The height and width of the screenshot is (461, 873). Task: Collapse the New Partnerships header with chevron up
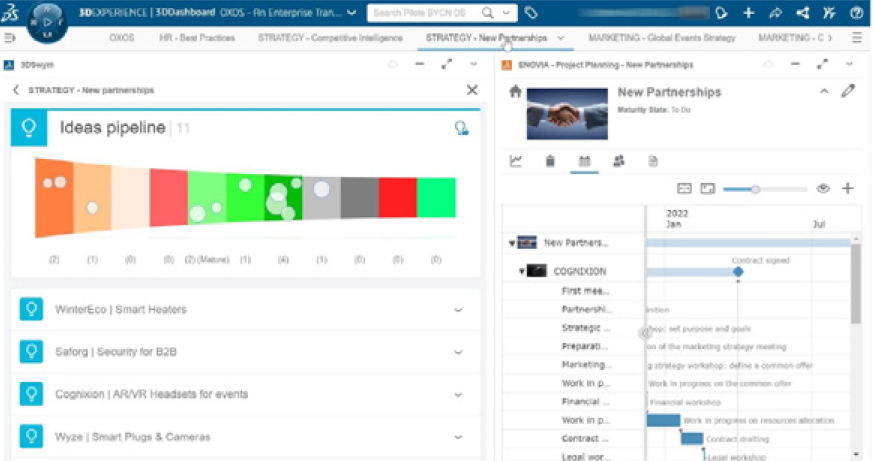[824, 92]
